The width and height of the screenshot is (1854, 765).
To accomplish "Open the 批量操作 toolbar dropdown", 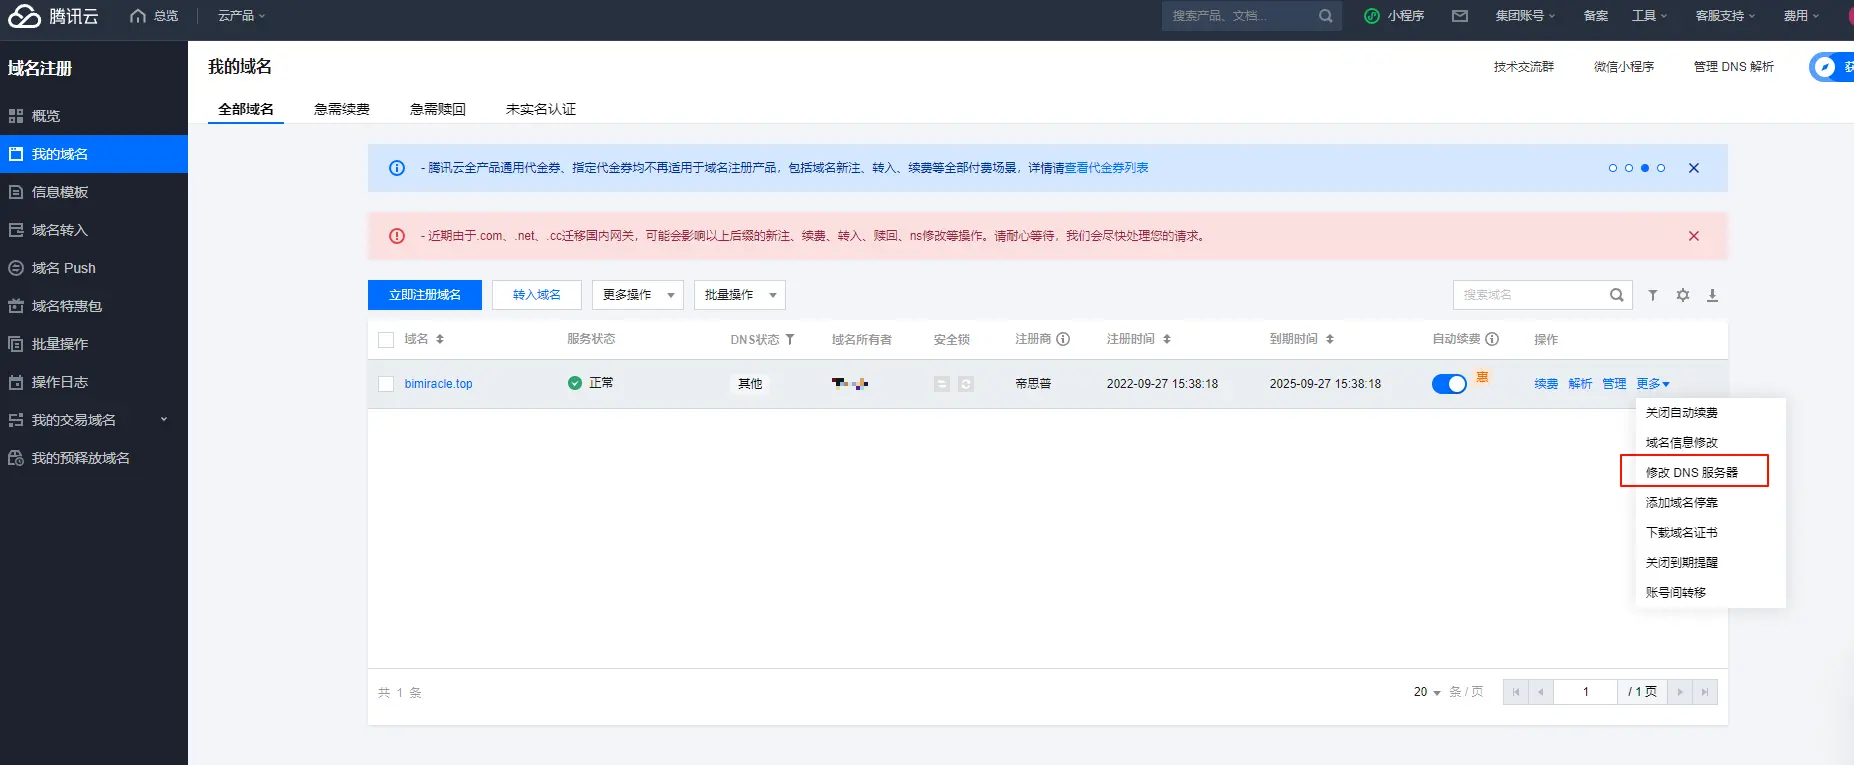I will [x=740, y=295].
